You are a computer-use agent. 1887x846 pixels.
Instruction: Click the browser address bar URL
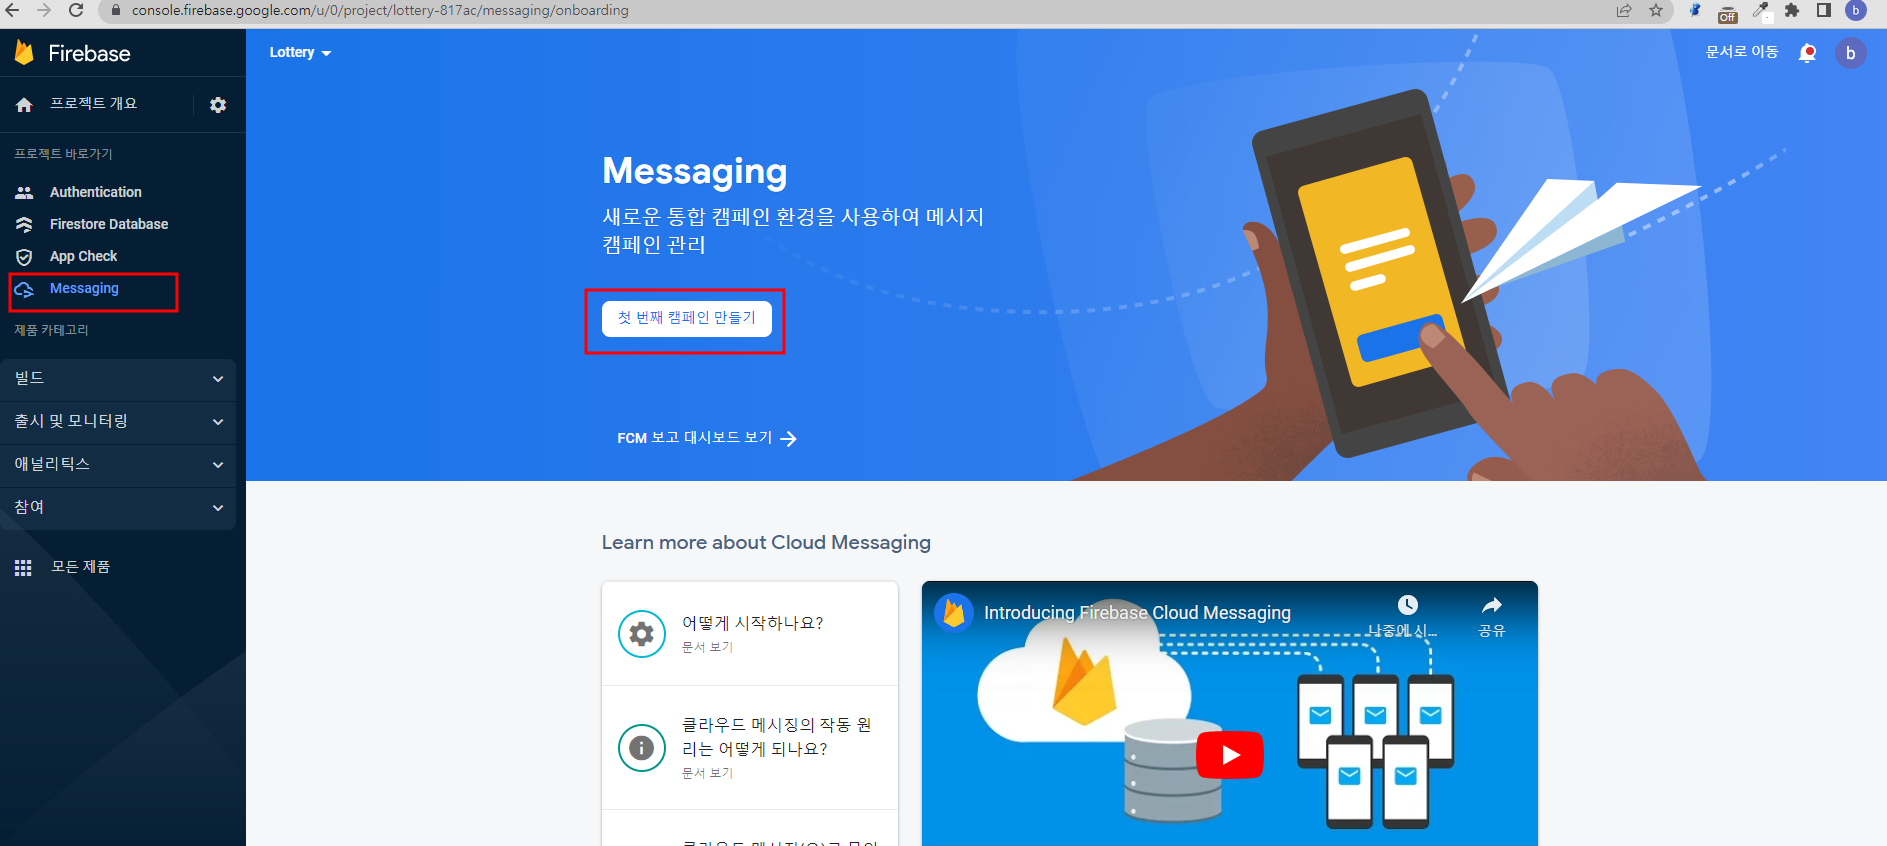[x=380, y=10]
